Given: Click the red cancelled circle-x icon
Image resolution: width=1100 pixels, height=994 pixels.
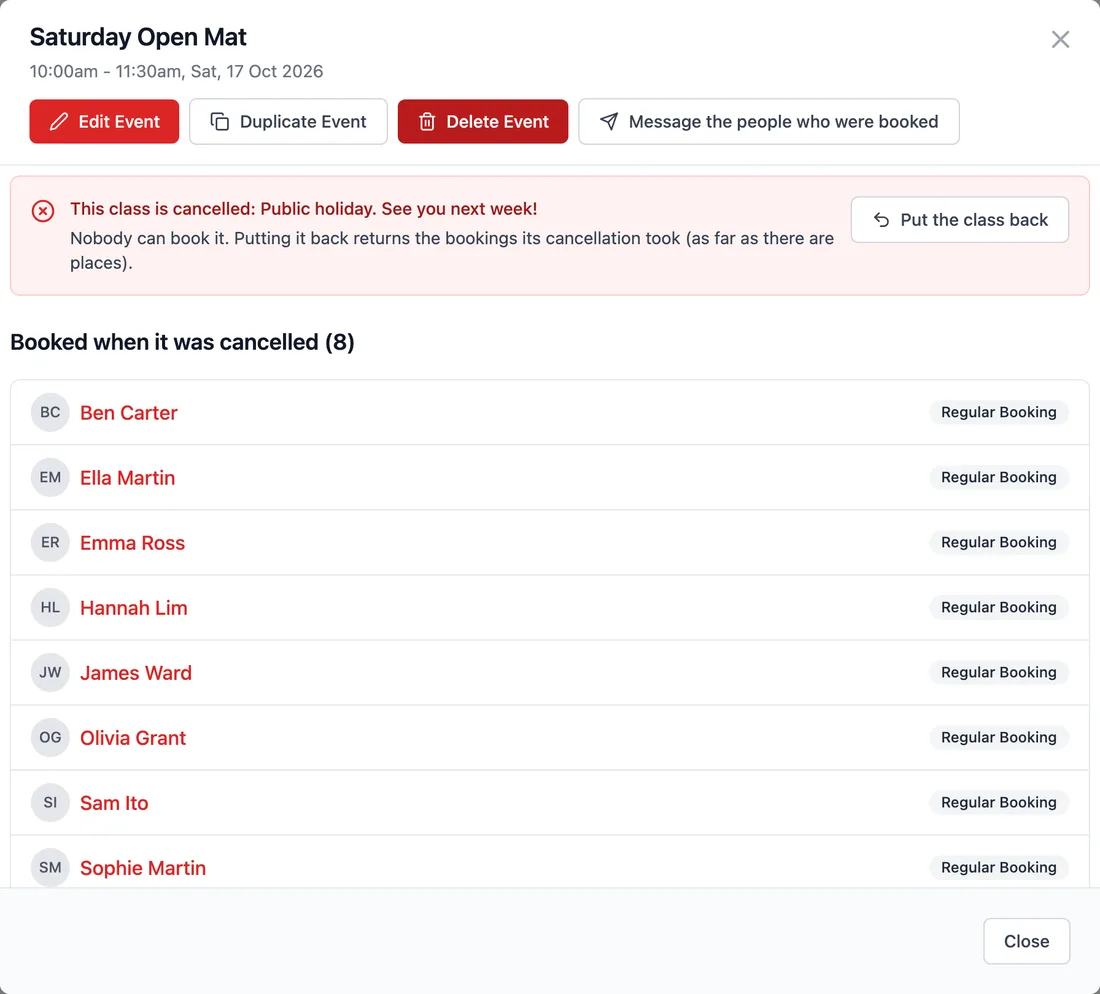Looking at the screenshot, I should pyautogui.click(x=43, y=210).
